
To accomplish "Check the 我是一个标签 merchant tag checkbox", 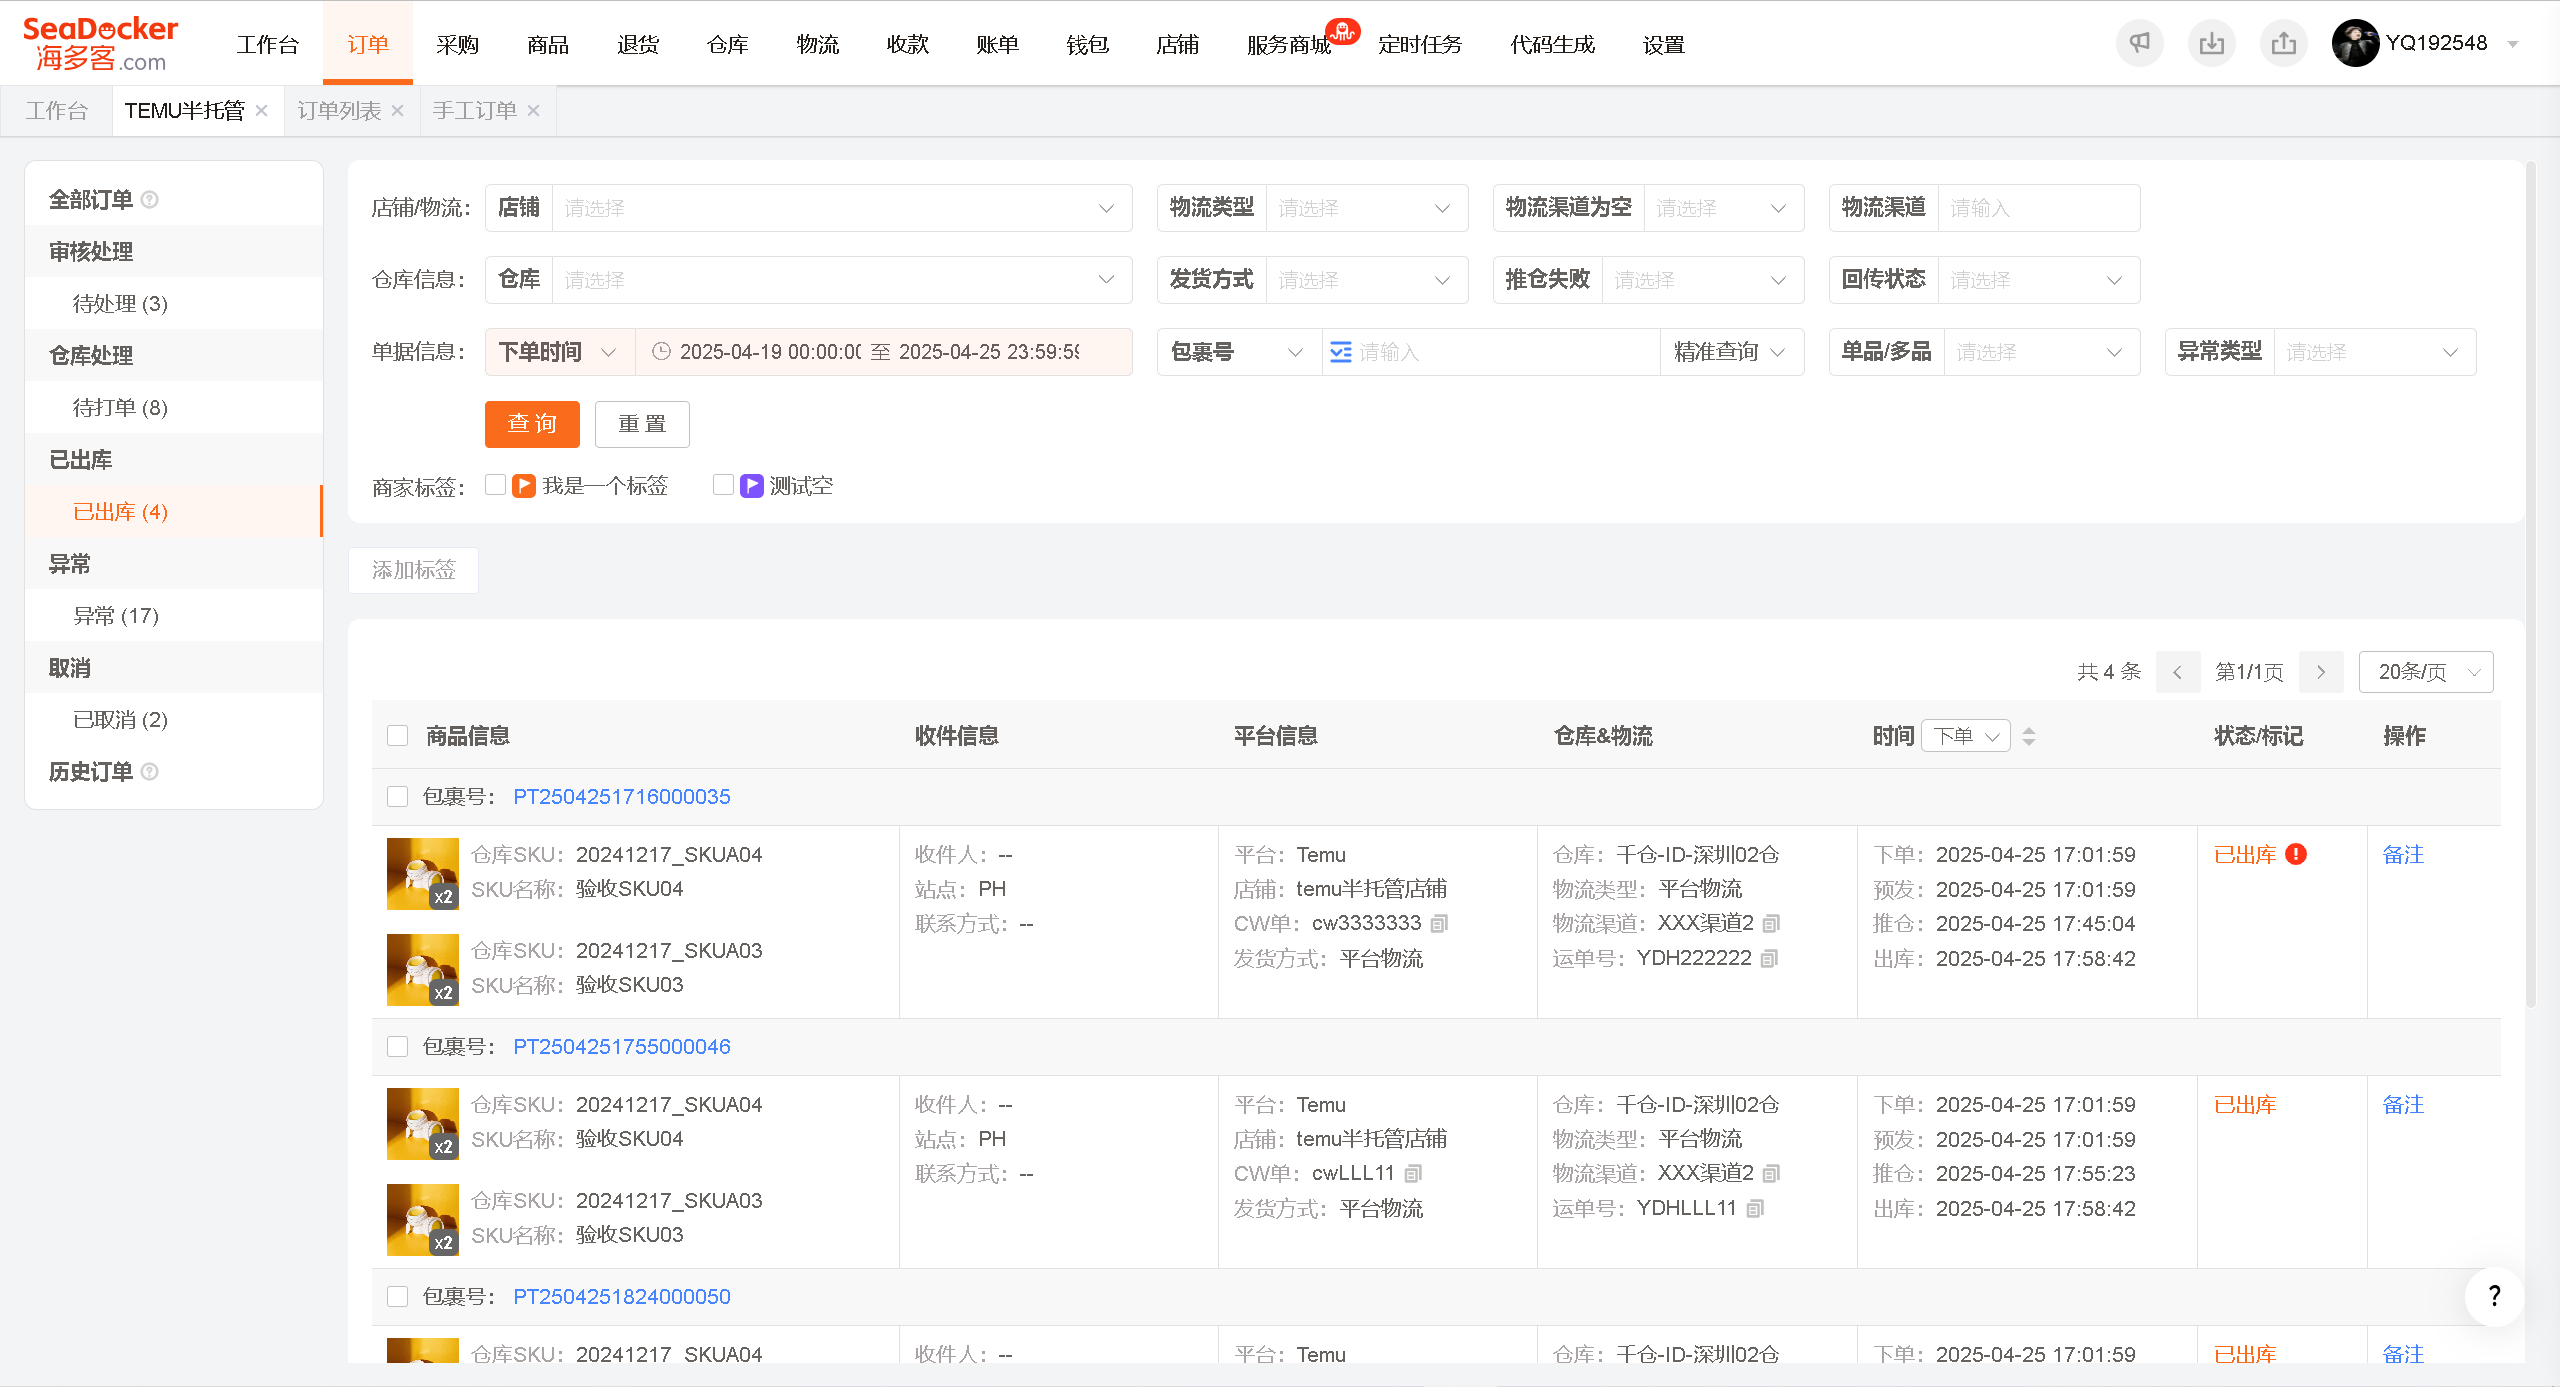I will tap(495, 485).
